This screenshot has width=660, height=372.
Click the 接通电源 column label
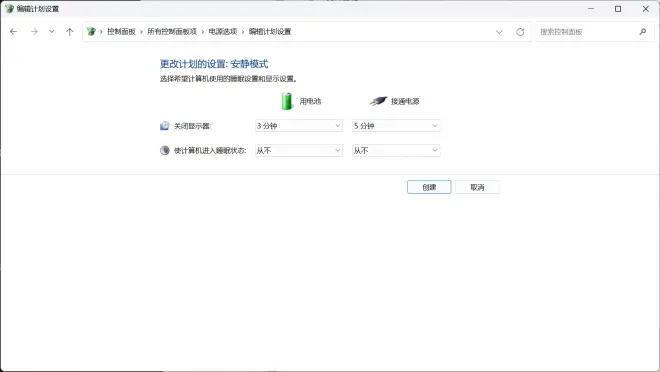click(405, 101)
